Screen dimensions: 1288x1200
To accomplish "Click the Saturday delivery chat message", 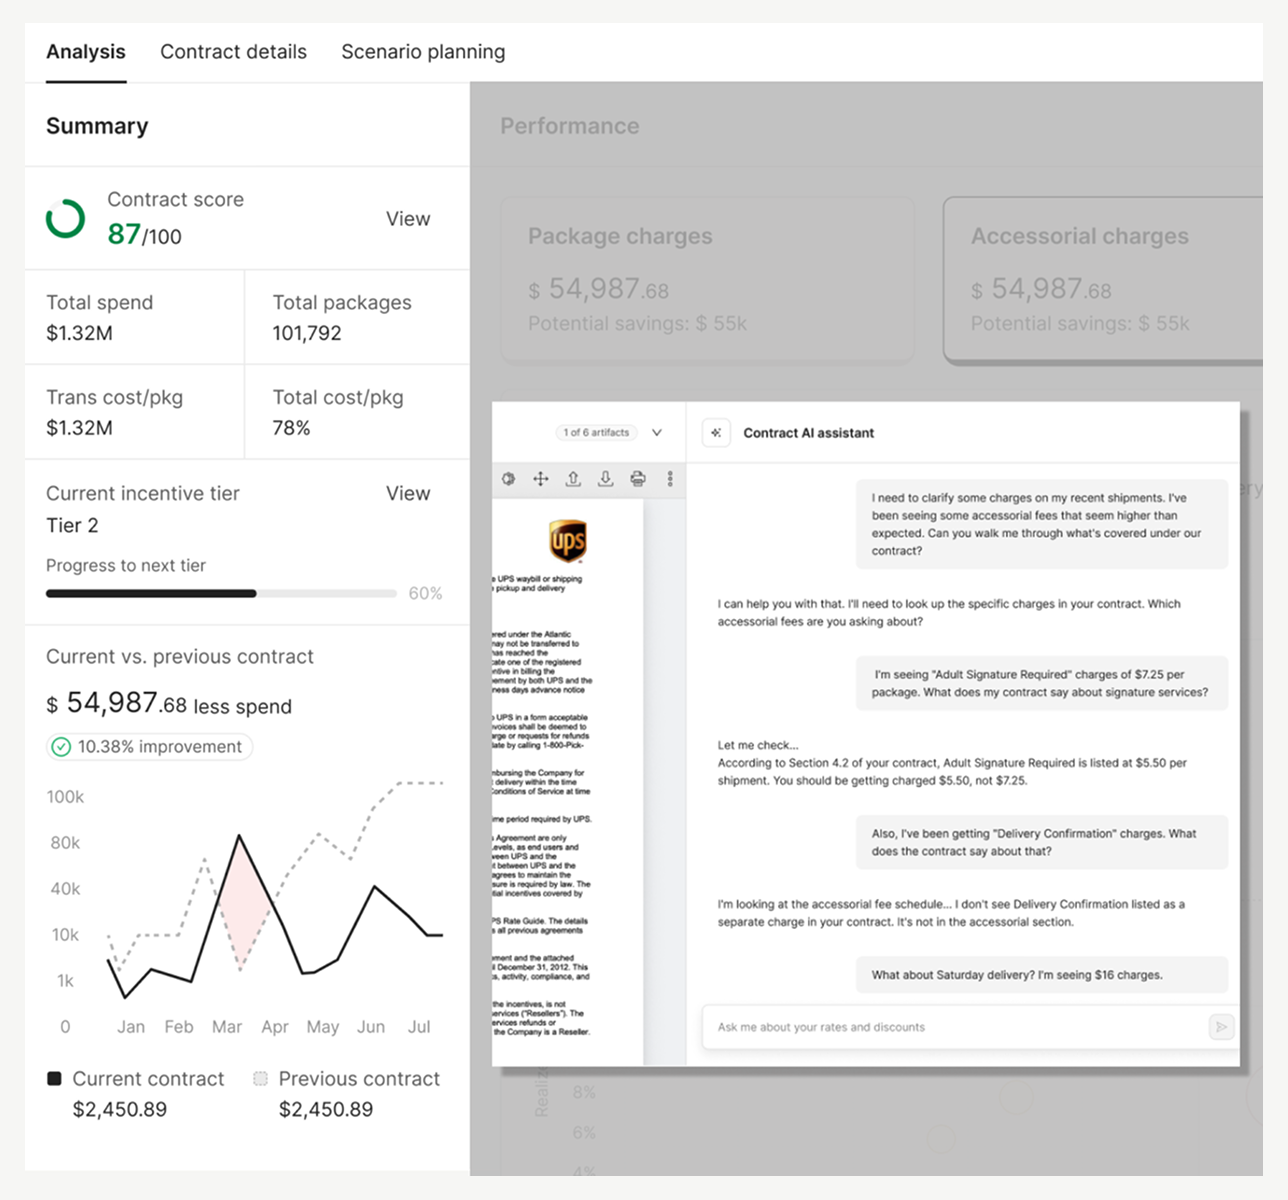I will click(1042, 975).
